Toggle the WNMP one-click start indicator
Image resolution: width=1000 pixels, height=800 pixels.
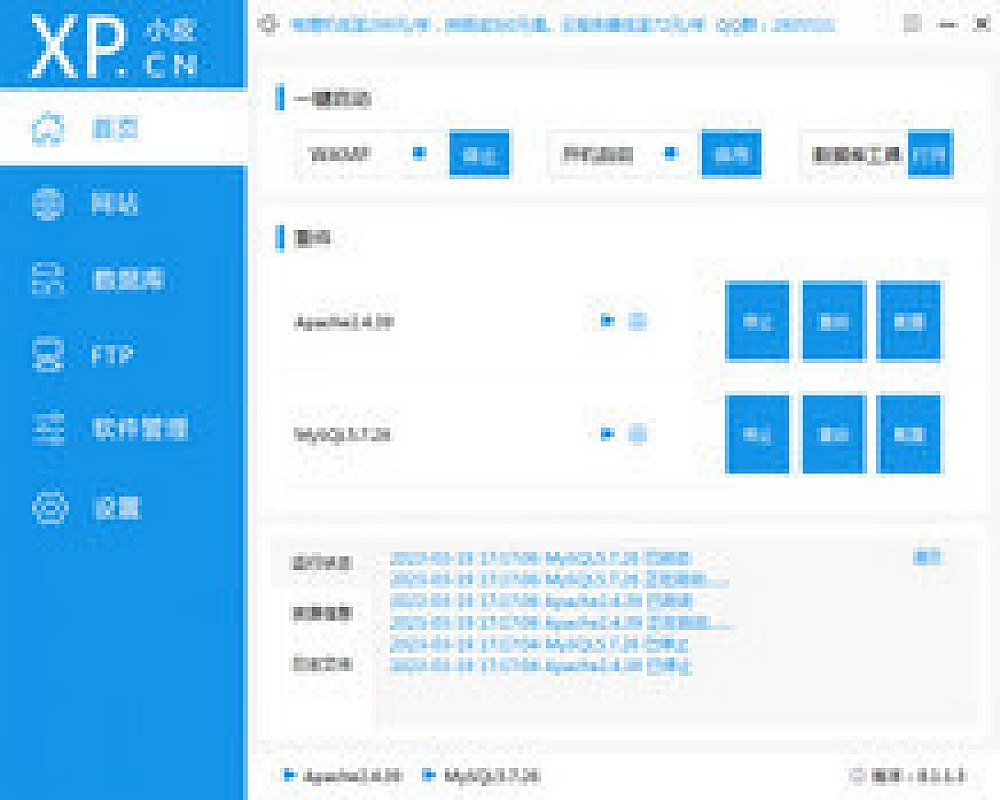[x=420, y=154]
